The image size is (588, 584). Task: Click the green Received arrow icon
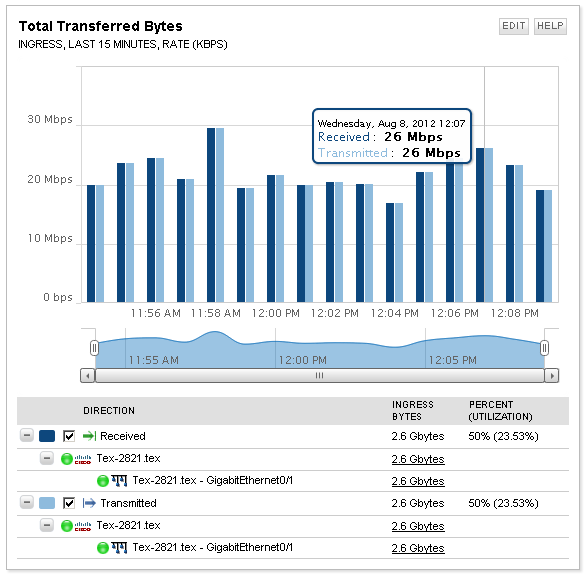[90, 436]
